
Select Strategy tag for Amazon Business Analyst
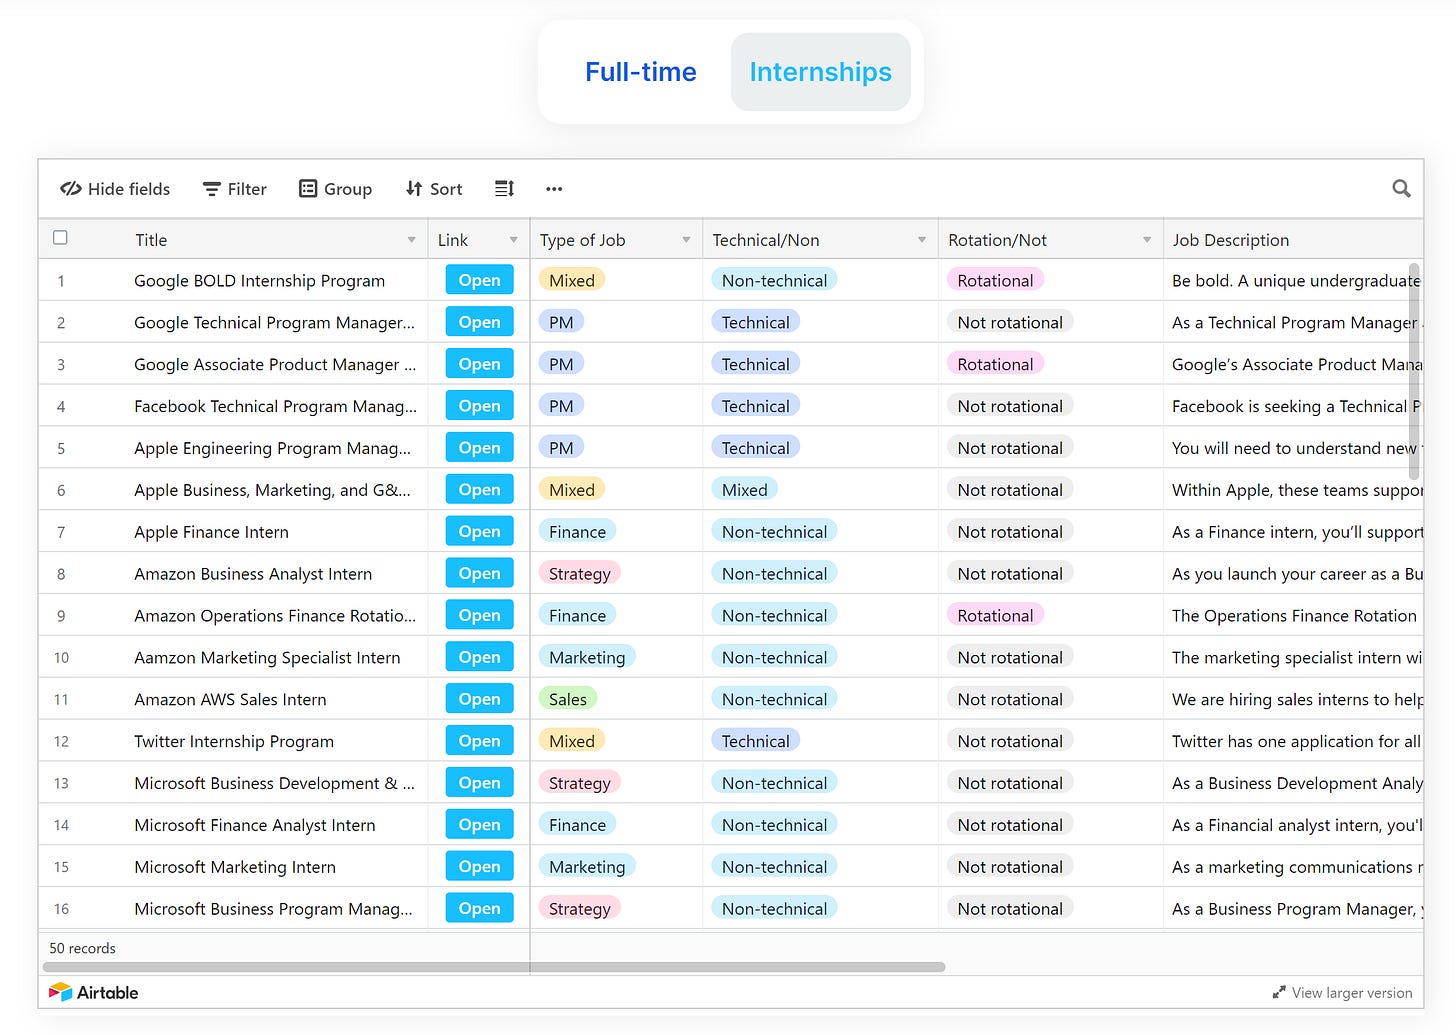coord(579,573)
